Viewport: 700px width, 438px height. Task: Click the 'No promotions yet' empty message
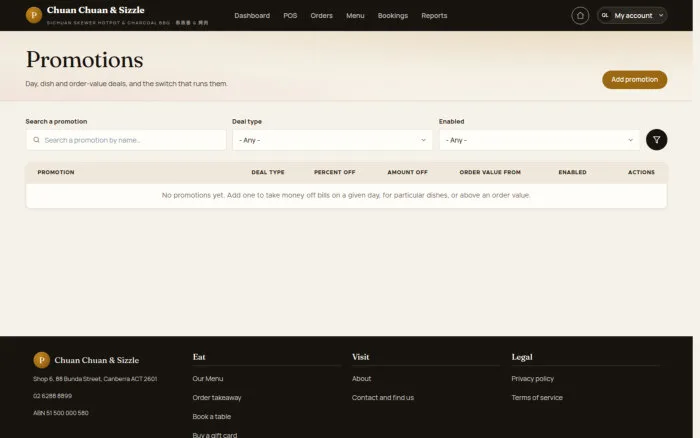coord(346,195)
